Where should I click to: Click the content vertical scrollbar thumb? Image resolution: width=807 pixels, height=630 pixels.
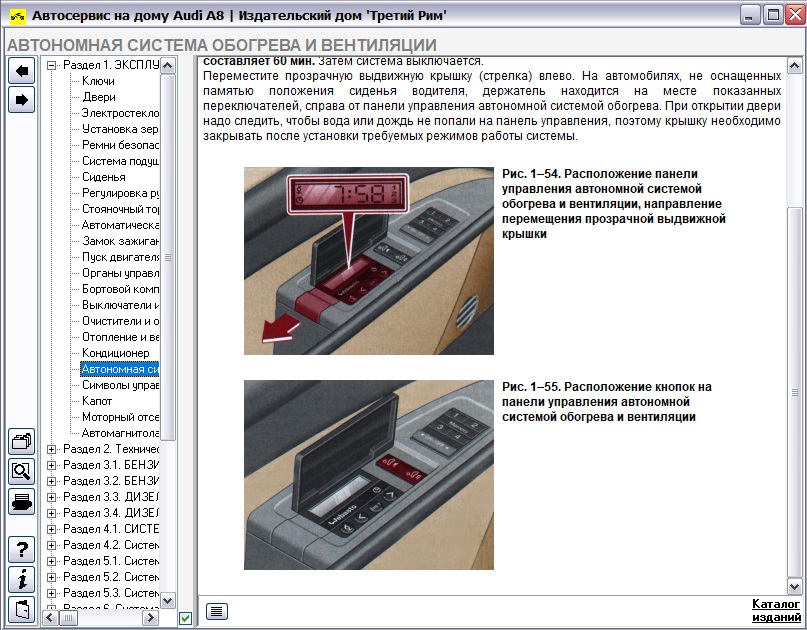coord(794,392)
